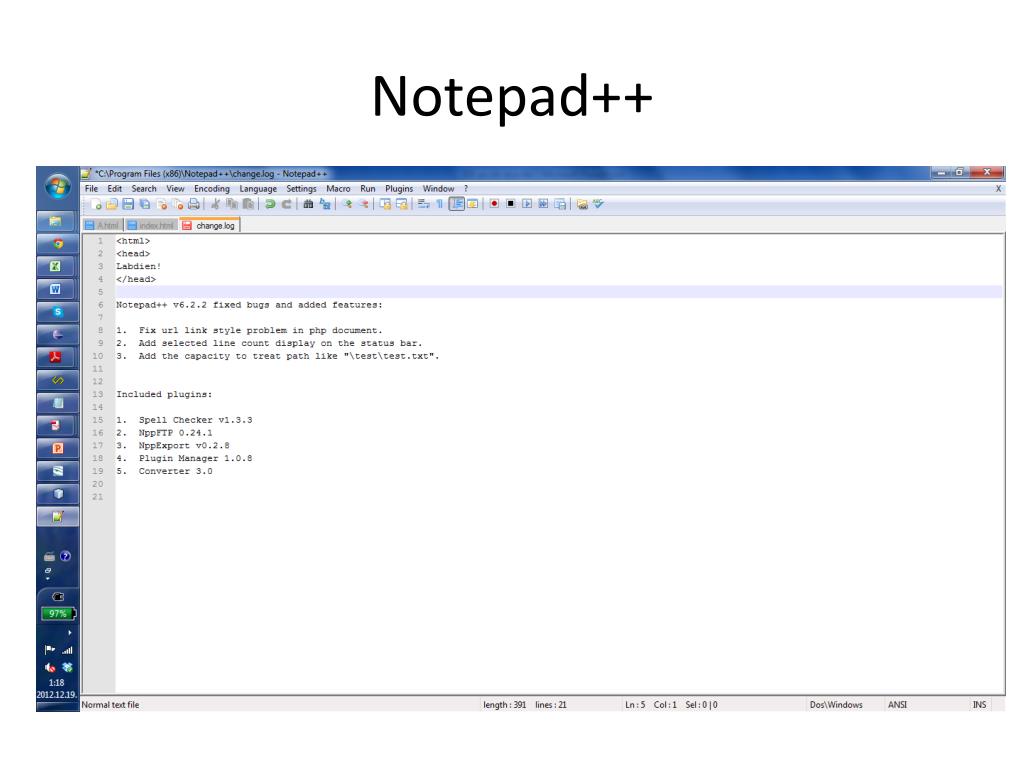The width and height of the screenshot is (1024, 768).
Task: Save the current file with the floppy icon
Action: pos(128,204)
